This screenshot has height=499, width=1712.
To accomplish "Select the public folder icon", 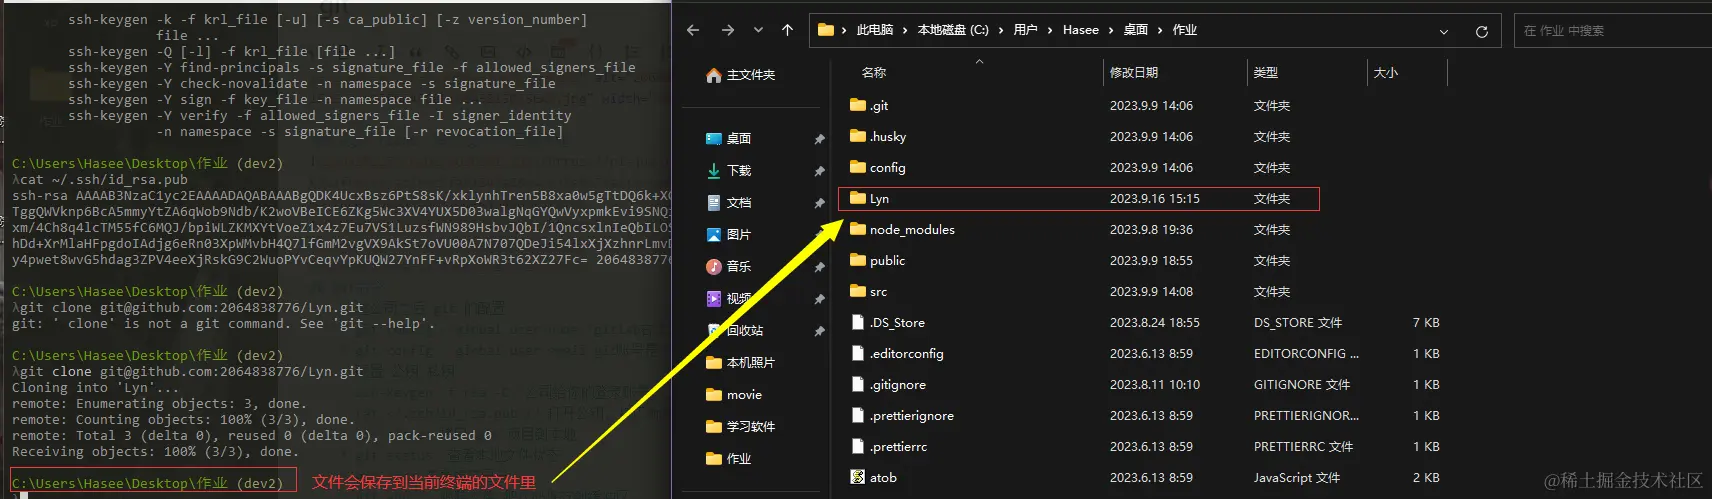I will coord(857,260).
